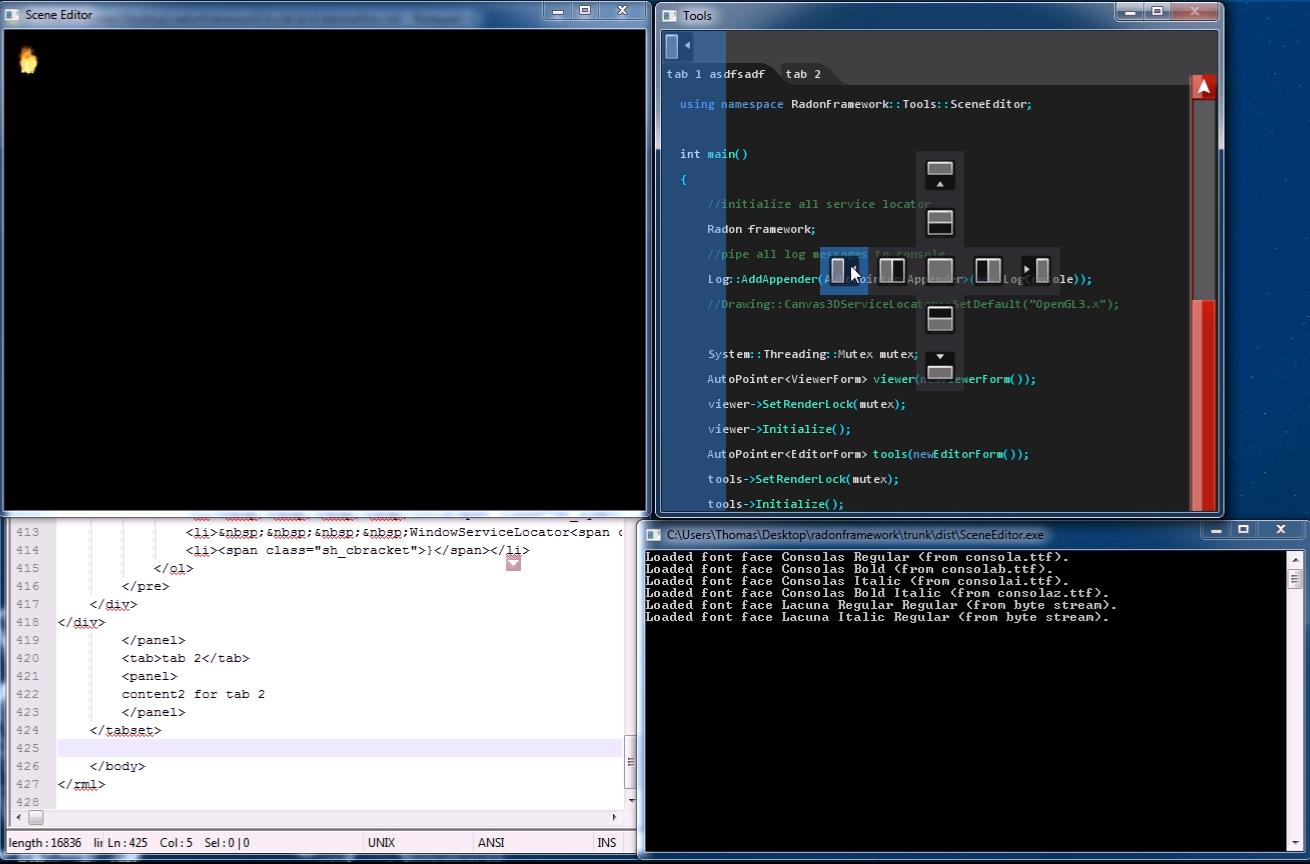Screen dimensions: 1310x864
Task: Click the ANSI encoding field in status bar
Action: [x=491, y=843]
